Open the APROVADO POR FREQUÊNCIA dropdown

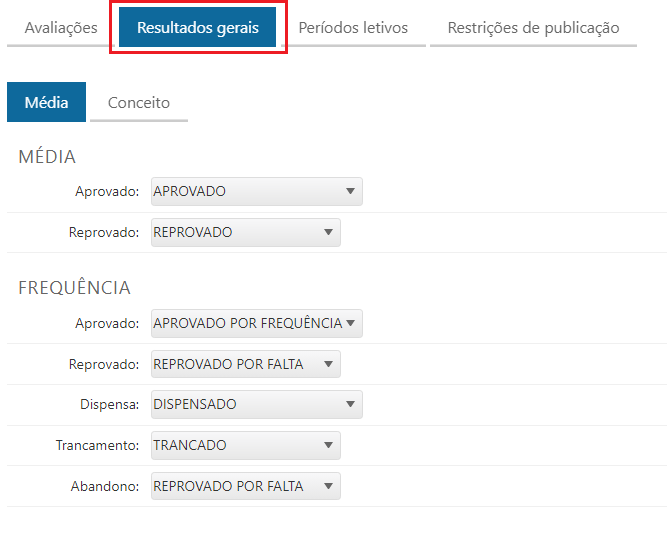click(x=256, y=324)
